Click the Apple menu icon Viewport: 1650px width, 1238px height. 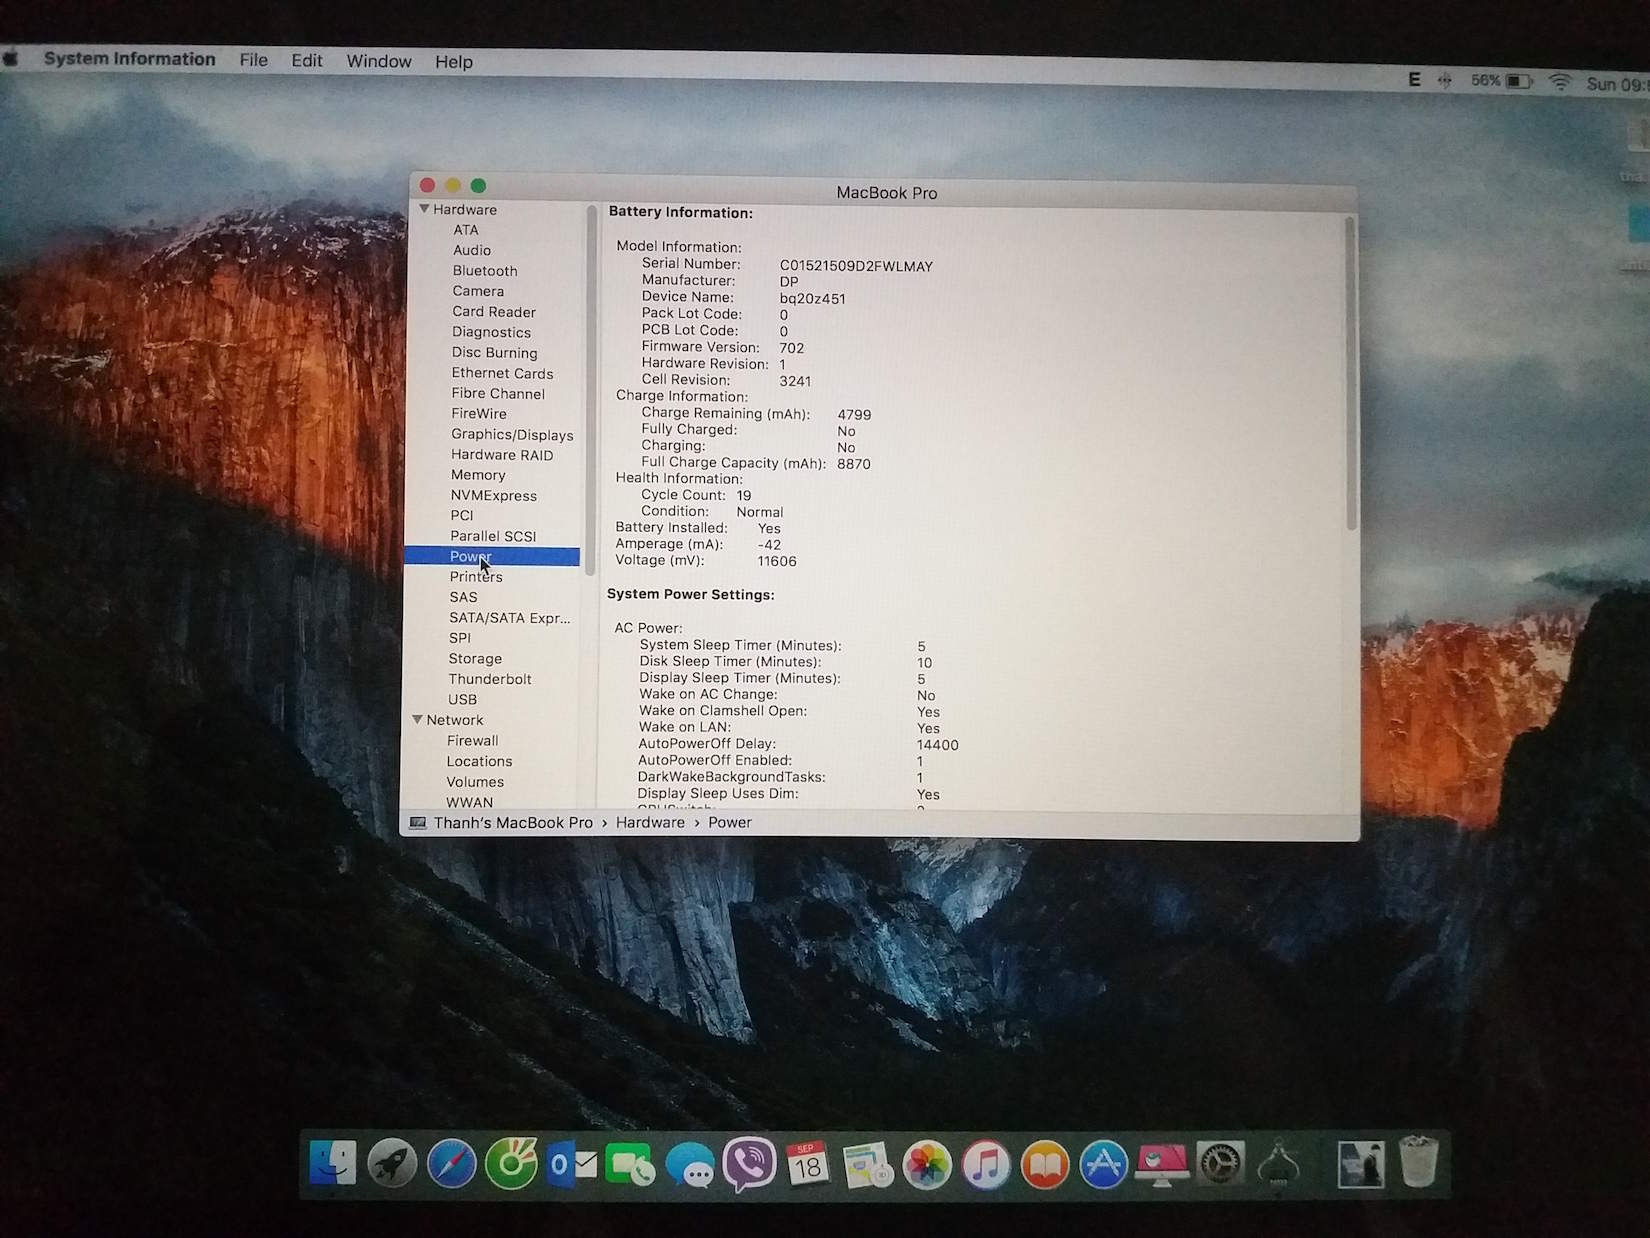coord(11,58)
